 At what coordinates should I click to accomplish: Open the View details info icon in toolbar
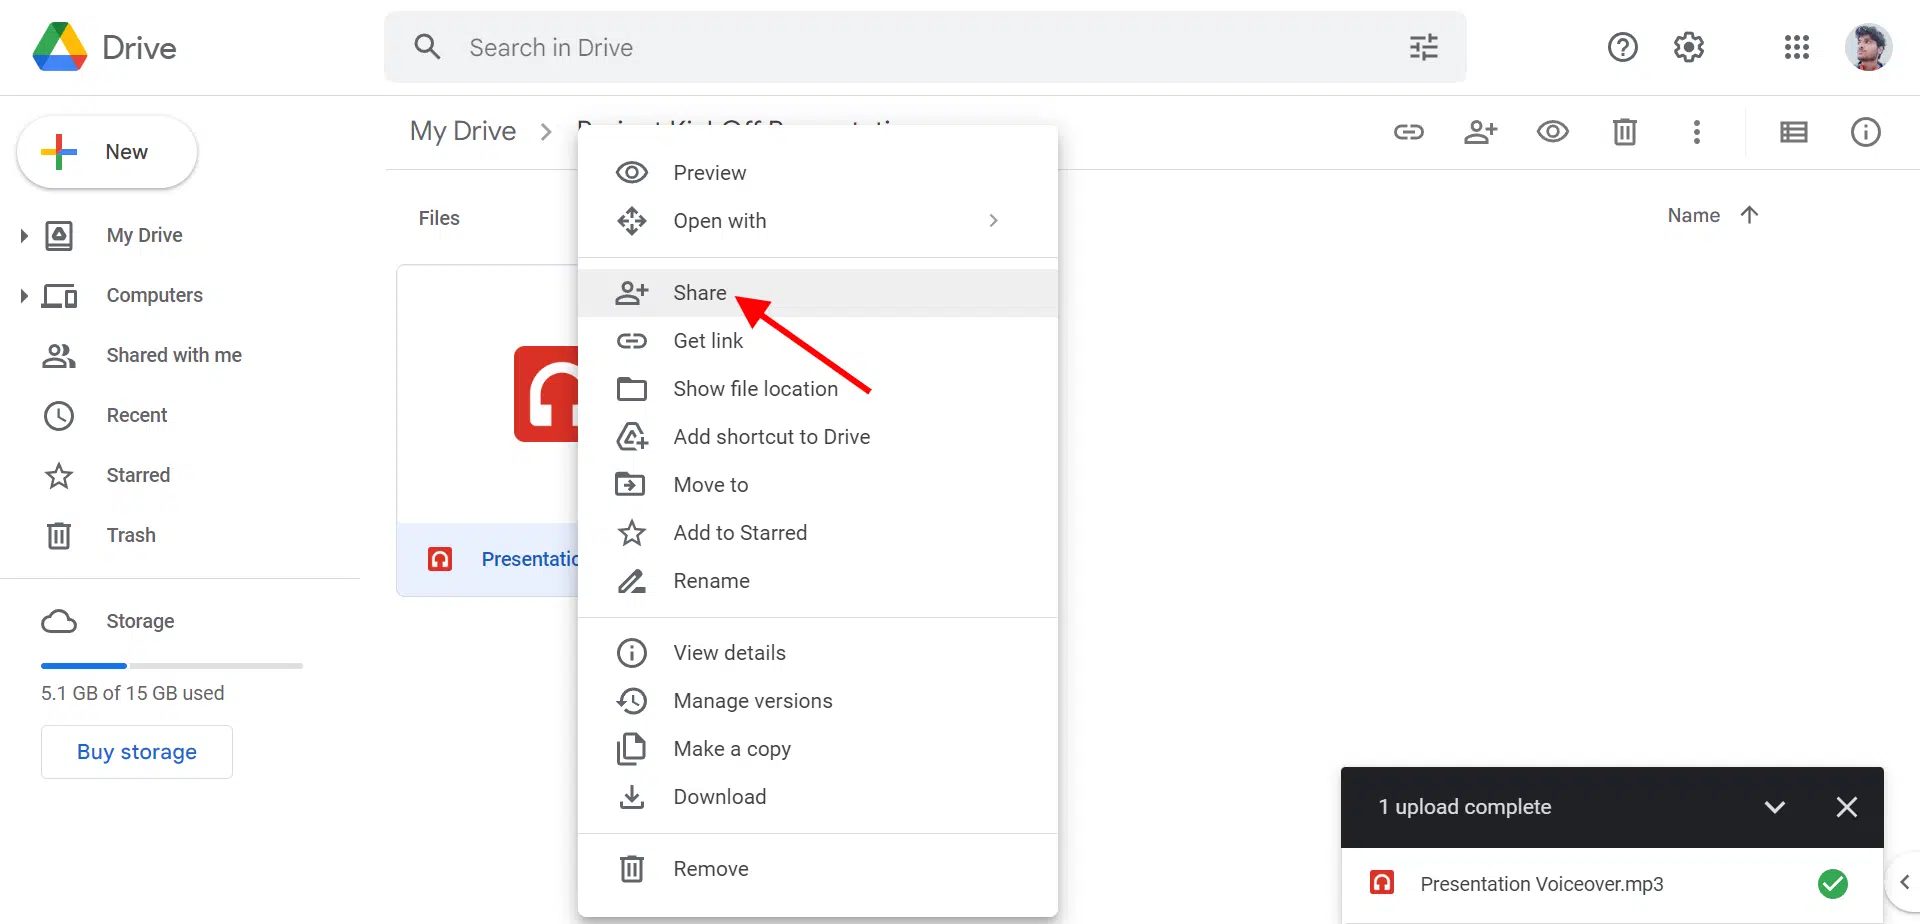(1865, 132)
